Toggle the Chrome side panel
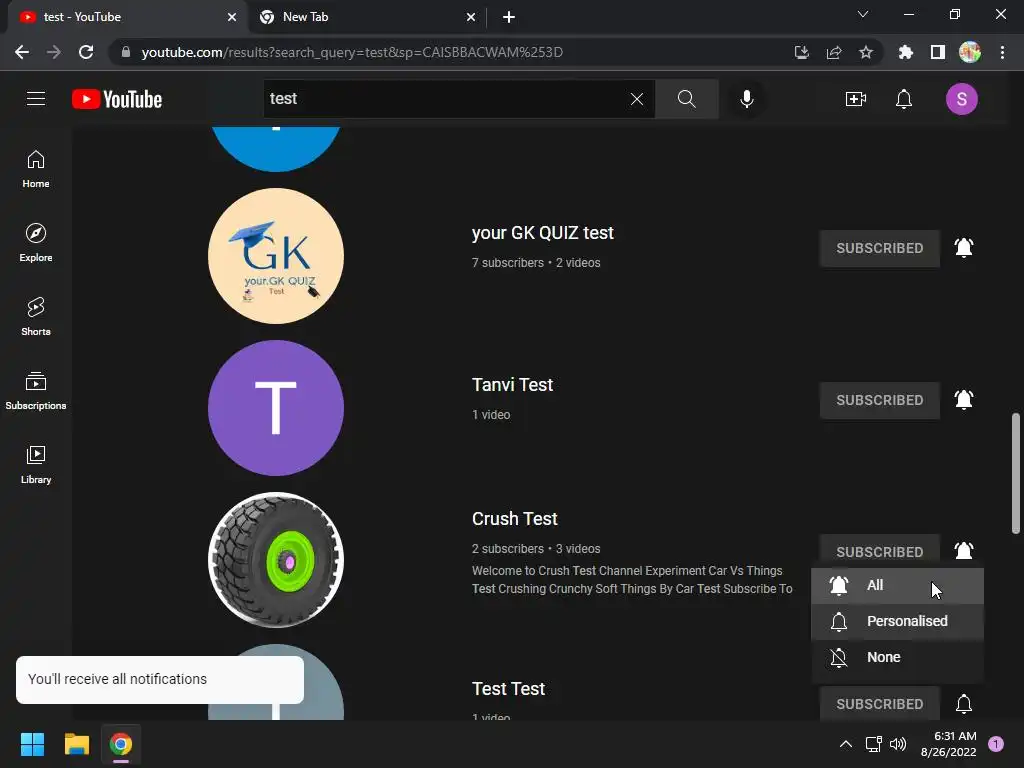The height and width of the screenshot is (768, 1024). click(x=938, y=52)
